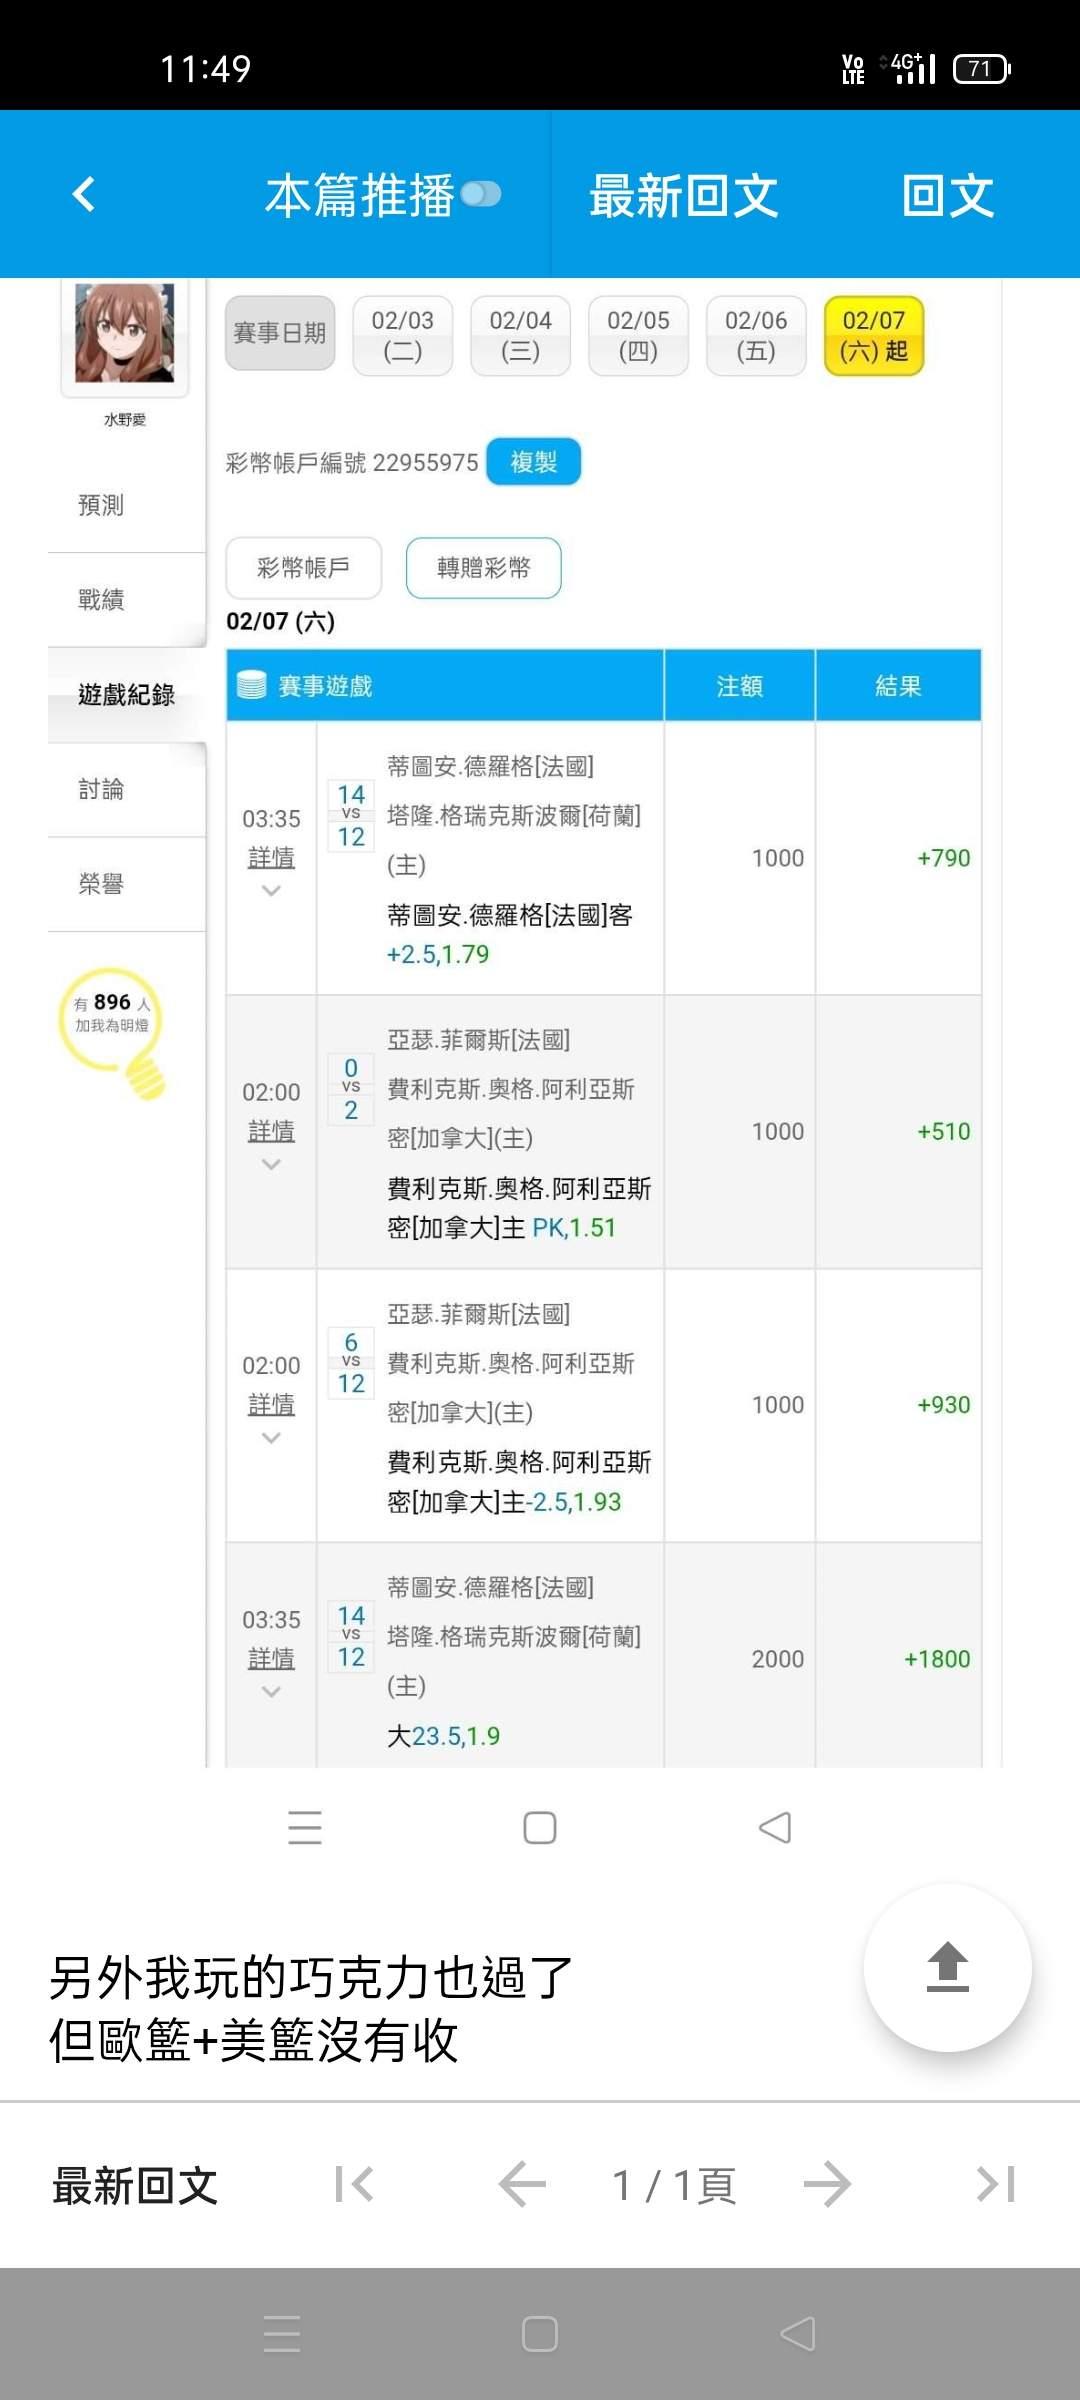The height and width of the screenshot is (2400, 1080).
Task: Open the Android recent apps menu icon
Action: click(282, 2334)
